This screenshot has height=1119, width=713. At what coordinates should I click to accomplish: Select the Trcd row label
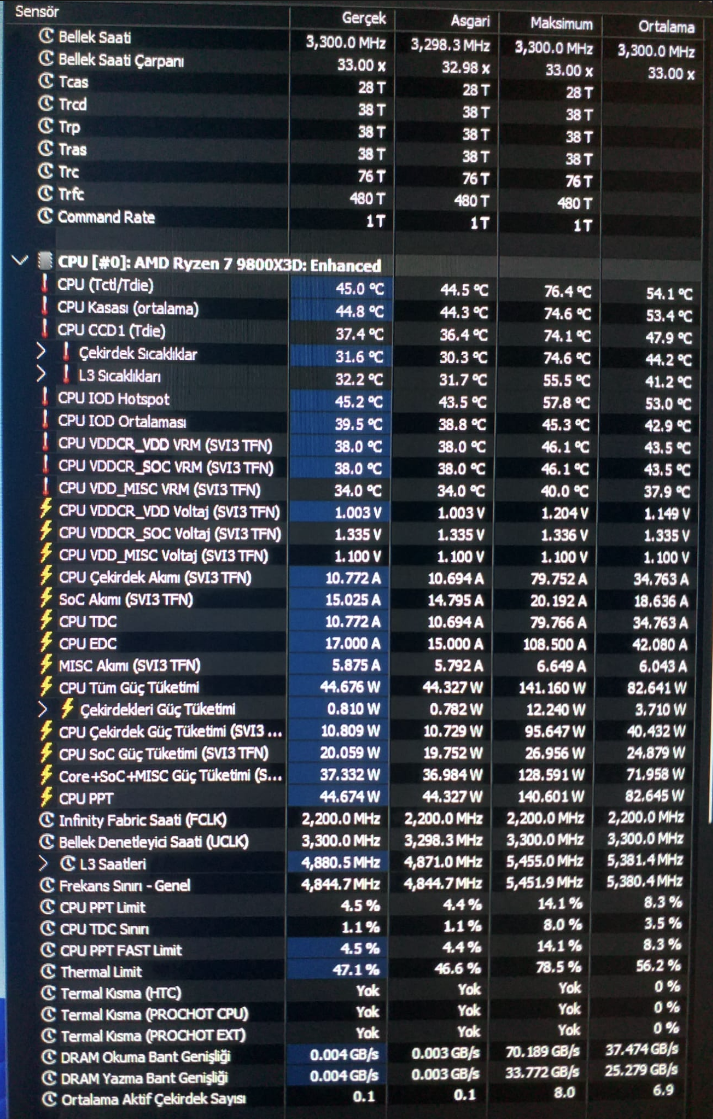point(72,104)
